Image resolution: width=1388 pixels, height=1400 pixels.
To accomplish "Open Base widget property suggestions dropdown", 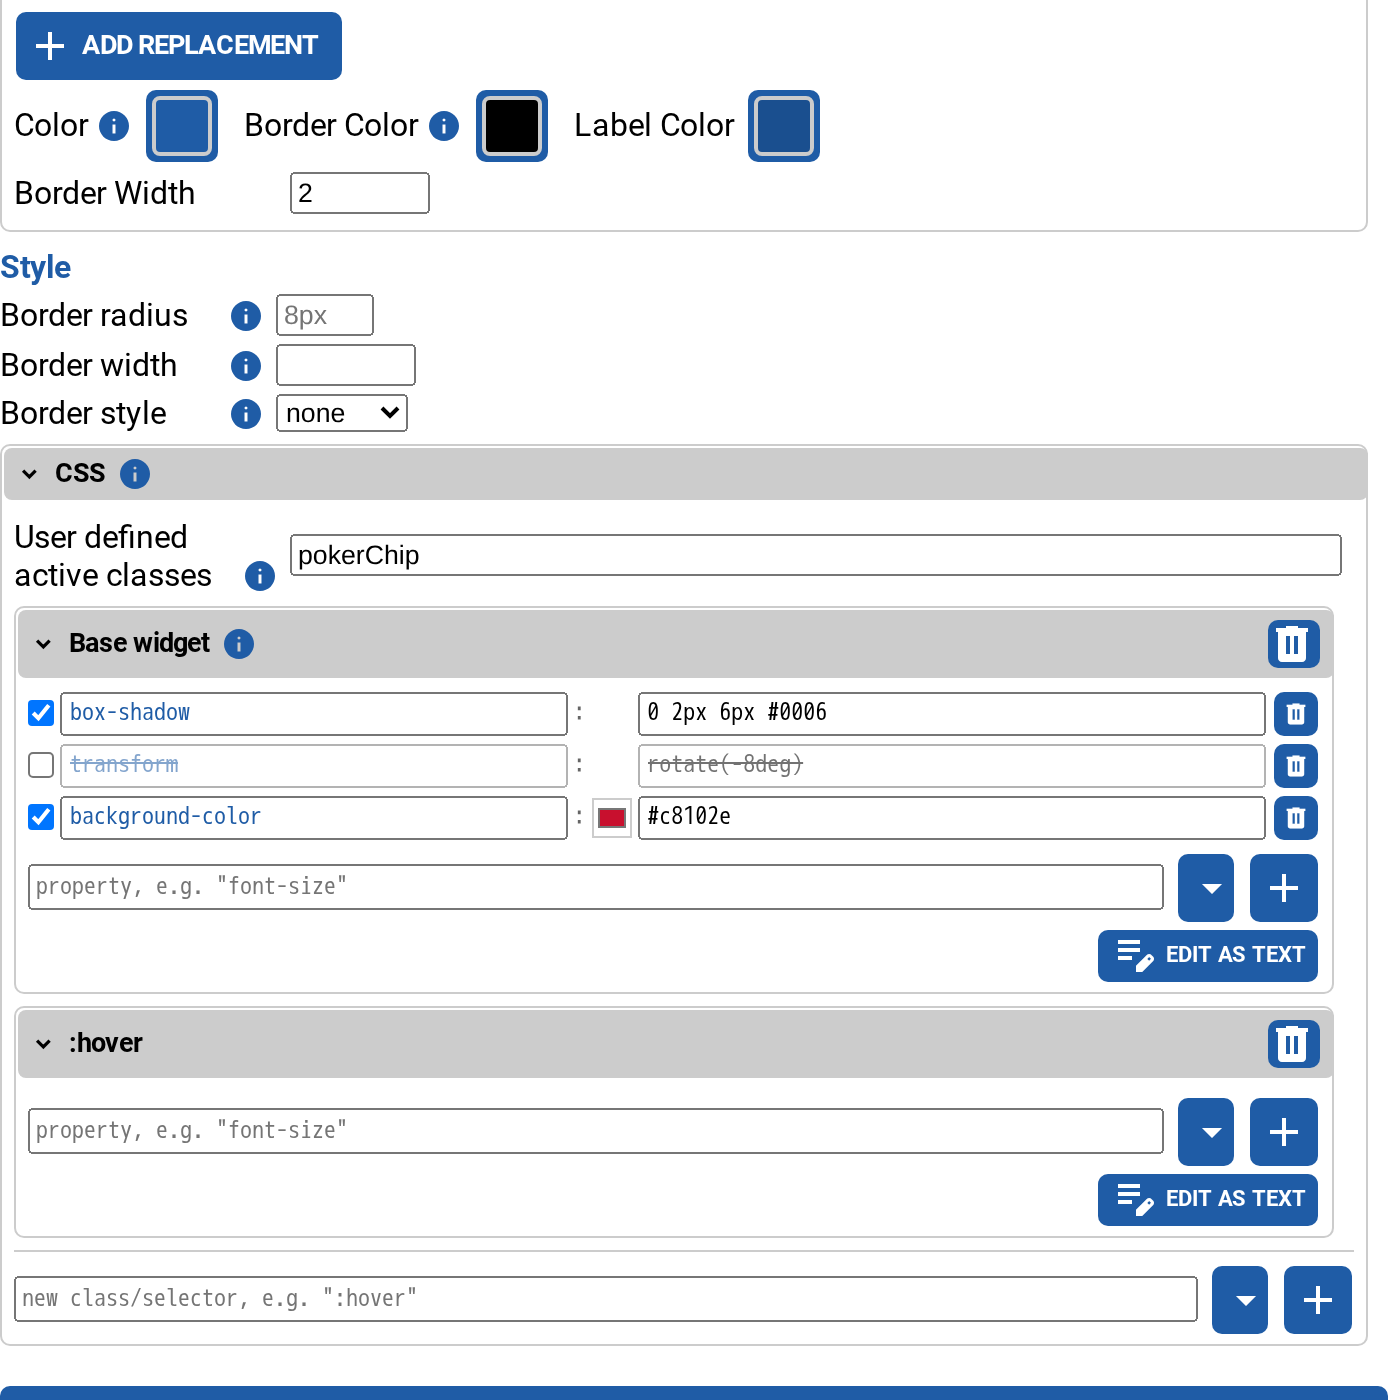I will (x=1206, y=888).
